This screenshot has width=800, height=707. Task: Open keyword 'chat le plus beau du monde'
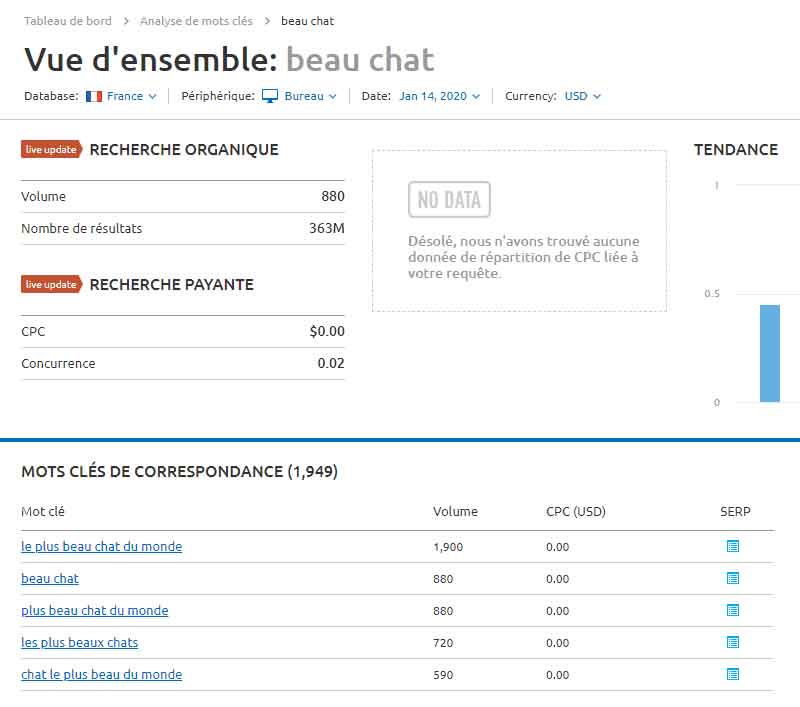coord(102,674)
